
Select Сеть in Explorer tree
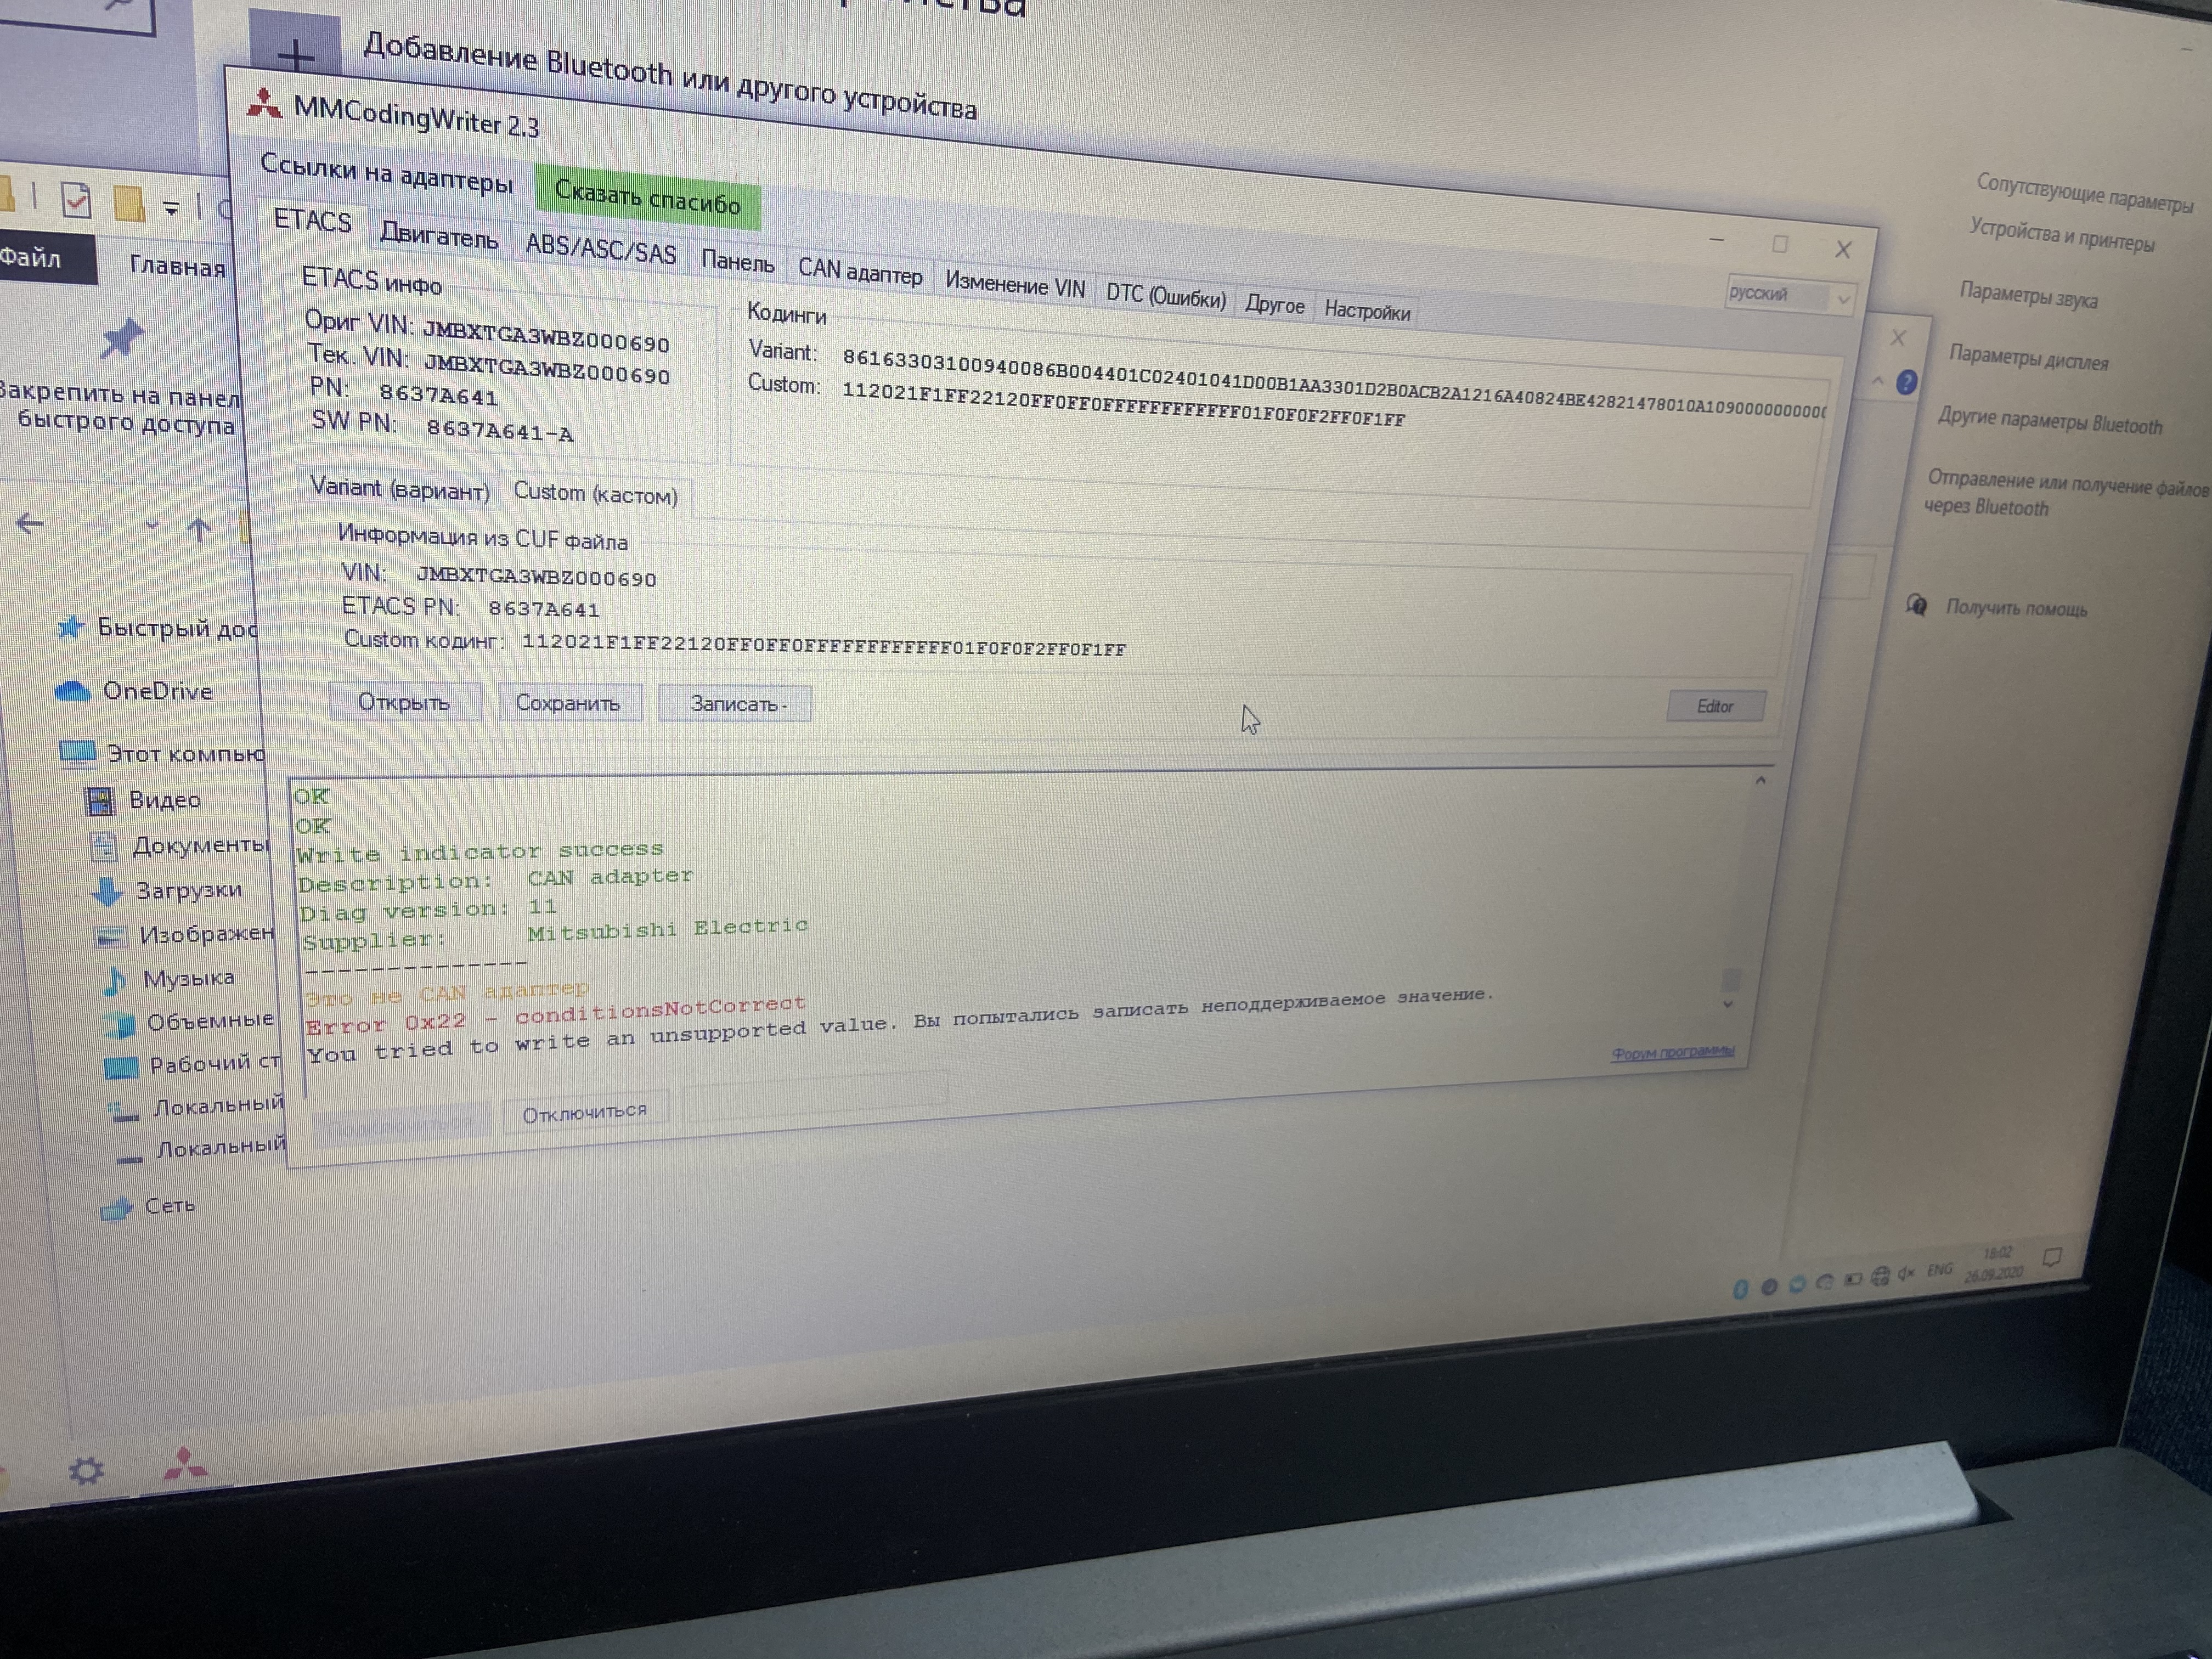click(x=148, y=1206)
